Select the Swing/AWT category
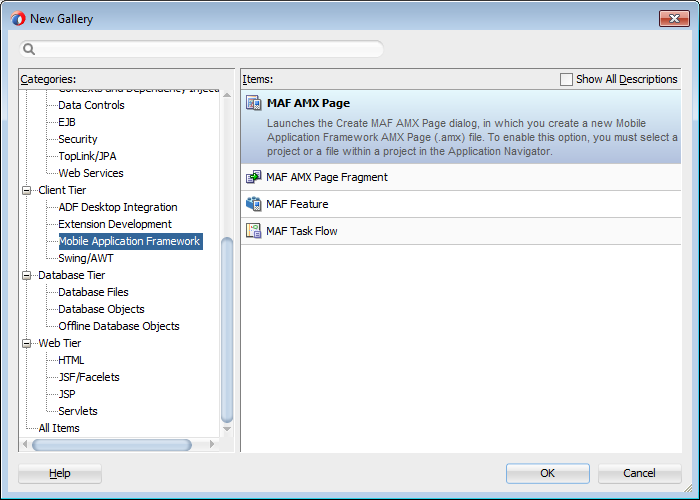The height and width of the screenshot is (500, 700). tap(86, 258)
